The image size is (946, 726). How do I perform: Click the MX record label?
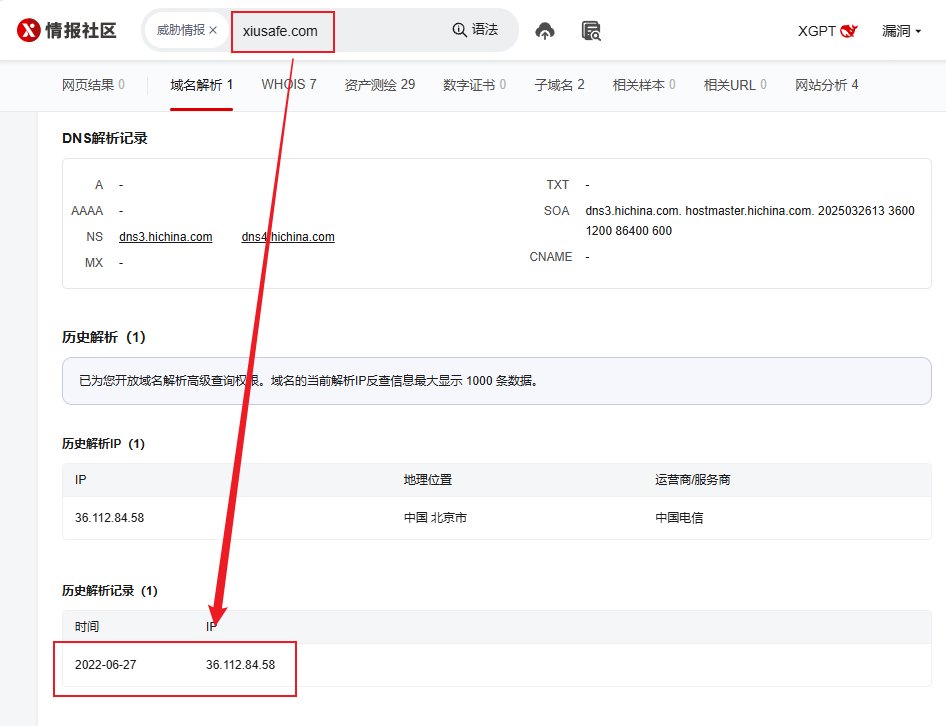click(94, 263)
